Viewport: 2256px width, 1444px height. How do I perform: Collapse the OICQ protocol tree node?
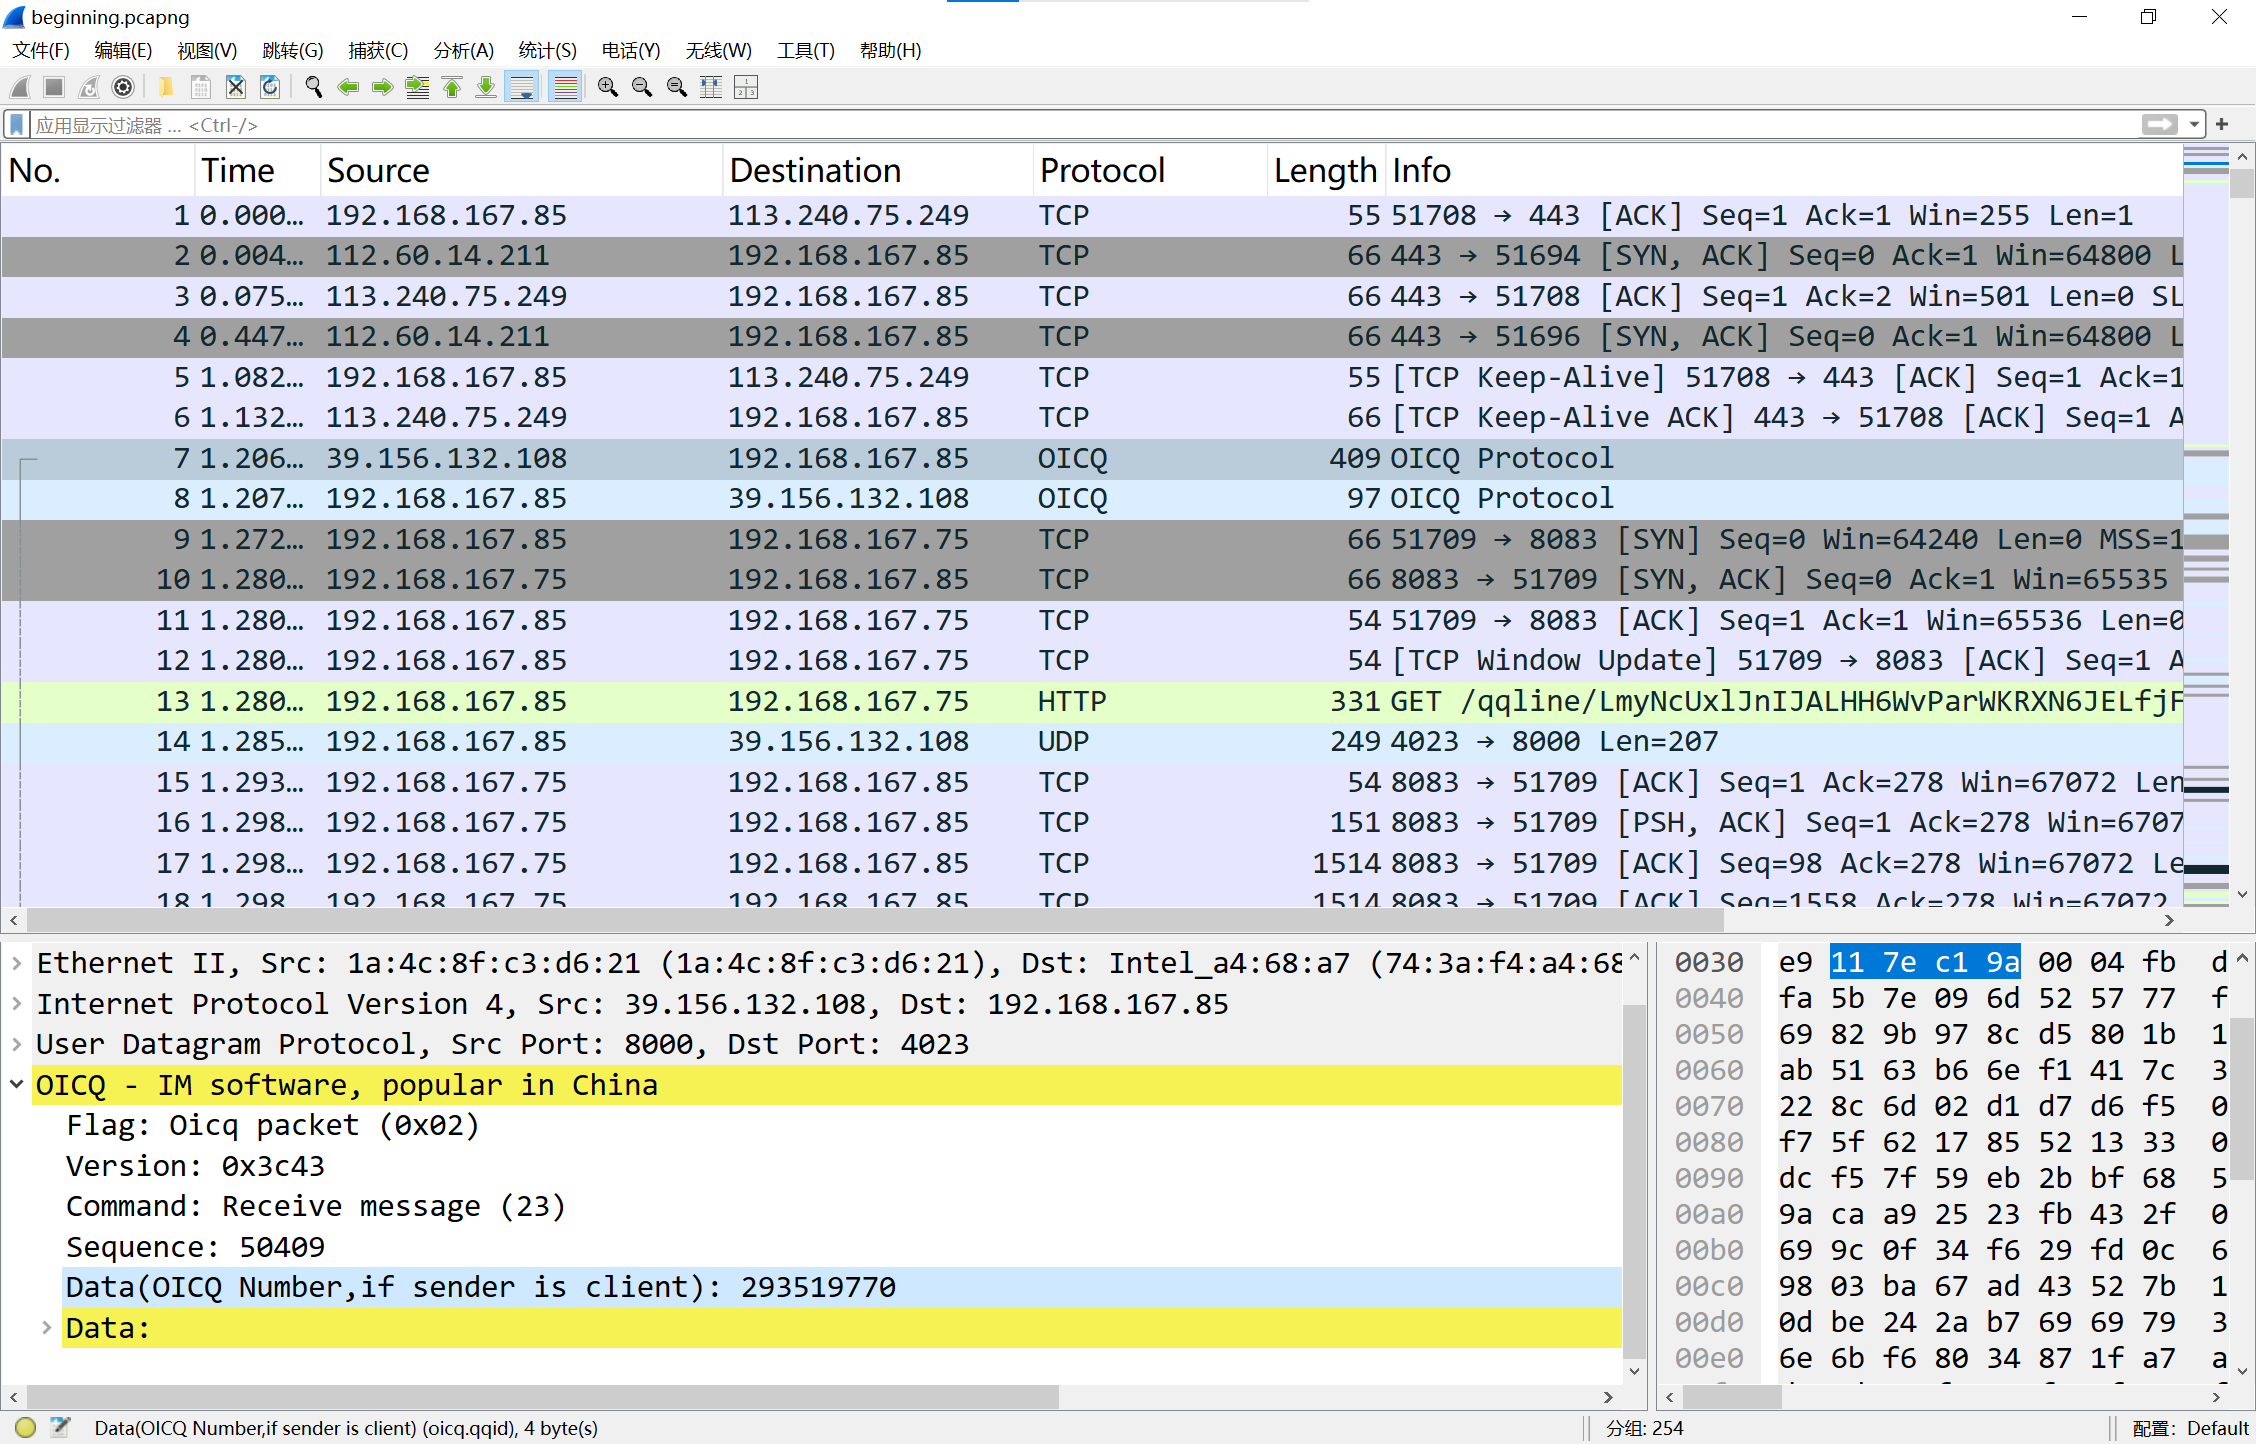tap(17, 1084)
